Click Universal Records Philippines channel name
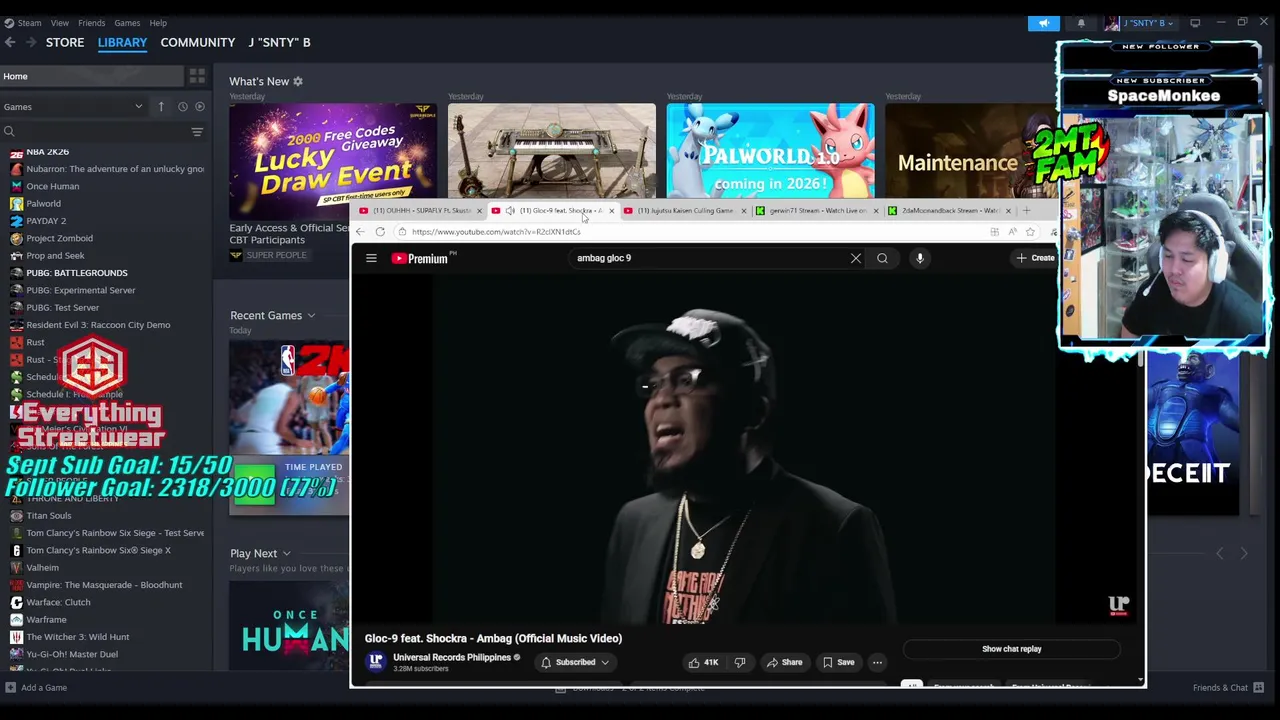This screenshot has width=1280, height=720. (452, 657)
